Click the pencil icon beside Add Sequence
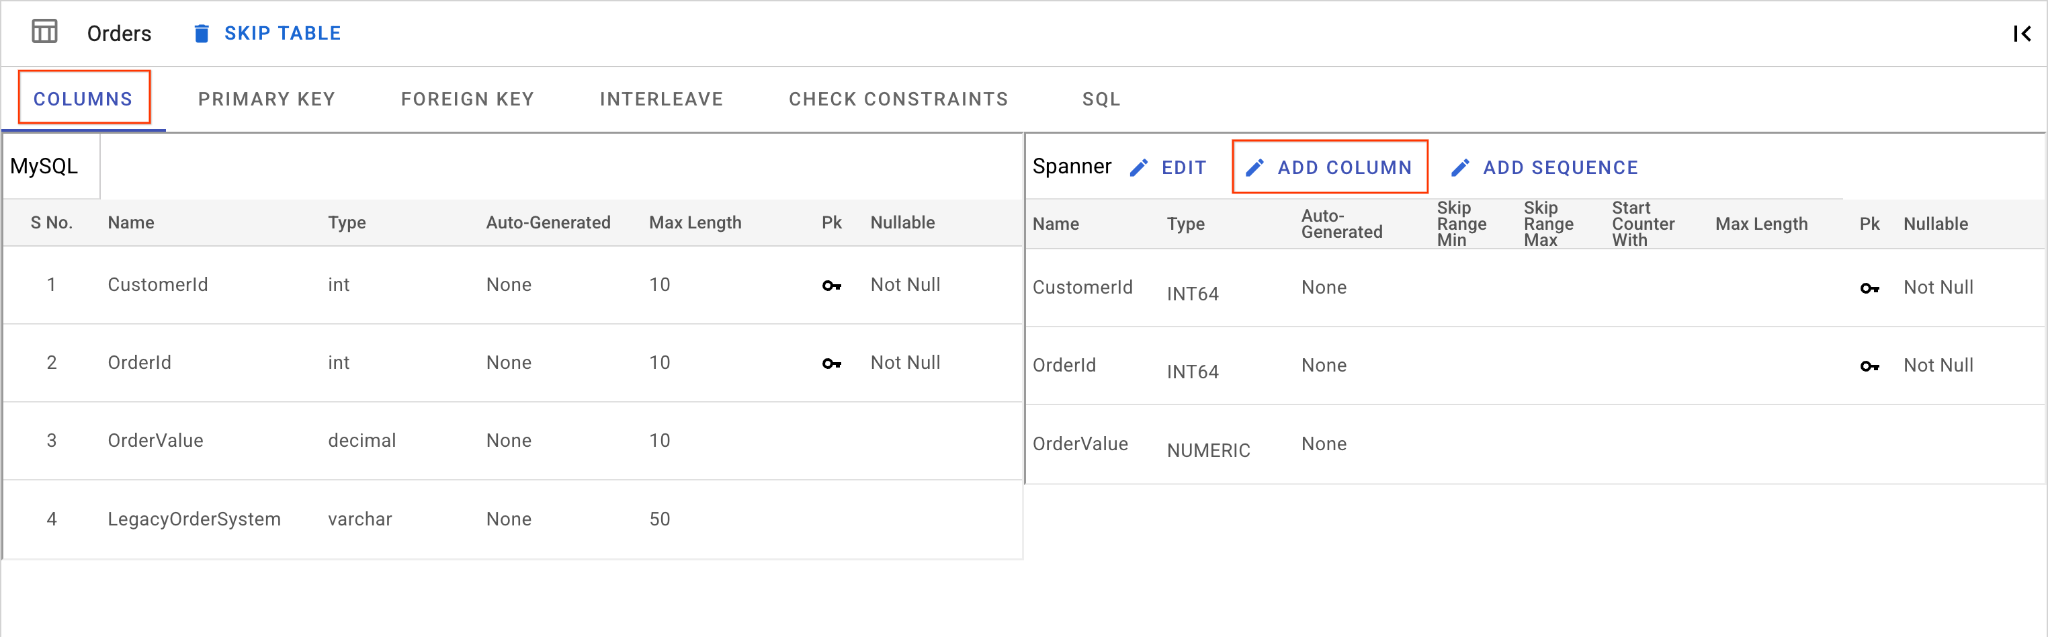This screenshot has height=637, width=2048. click(1460, 168)
